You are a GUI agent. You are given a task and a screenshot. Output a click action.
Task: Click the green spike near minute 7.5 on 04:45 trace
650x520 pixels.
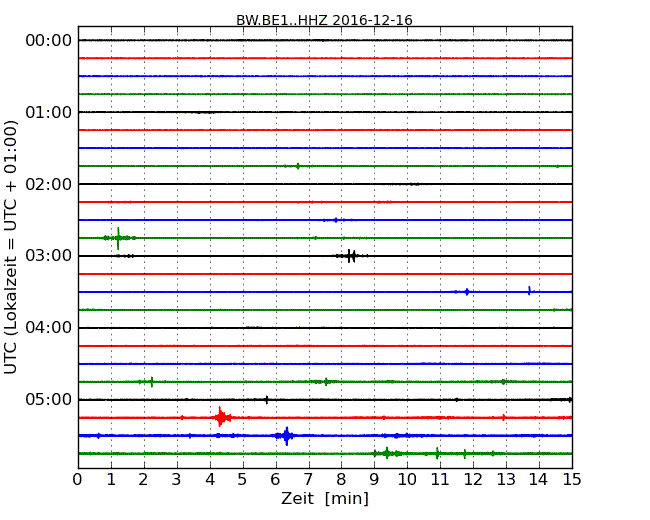coord(326,381)
